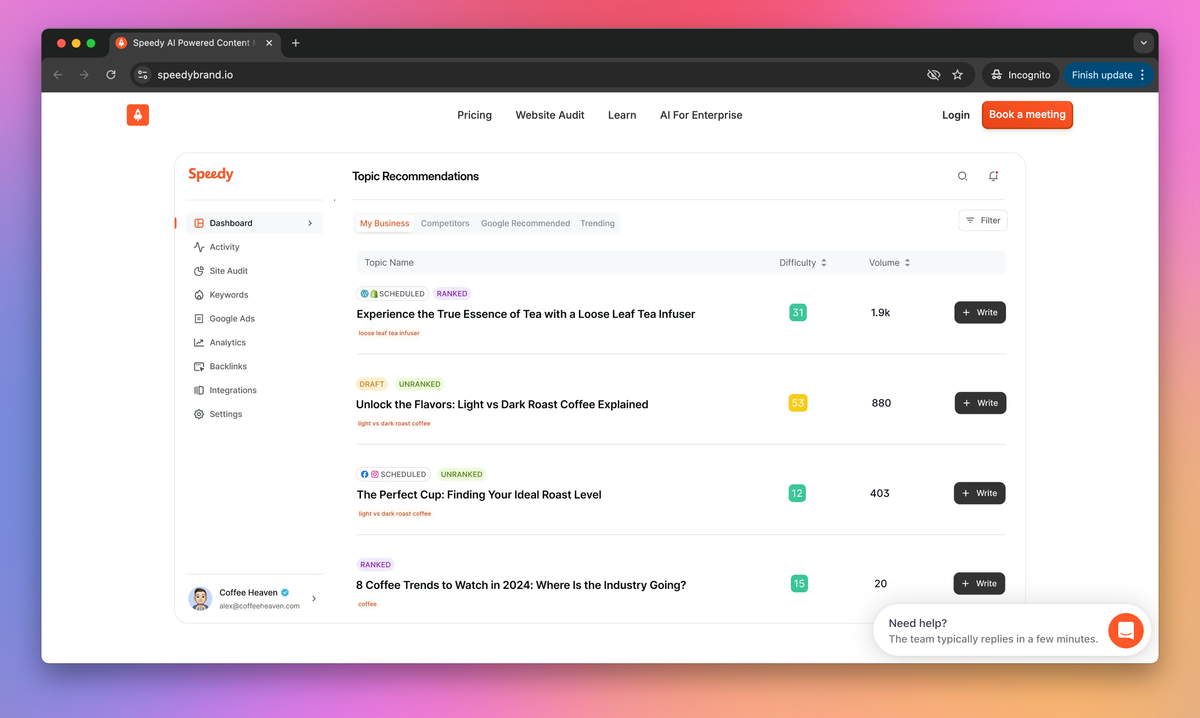Click the Speedy wordmark in sidebar
Screen dimensions: 1200x718
click(x=211, y=174)
